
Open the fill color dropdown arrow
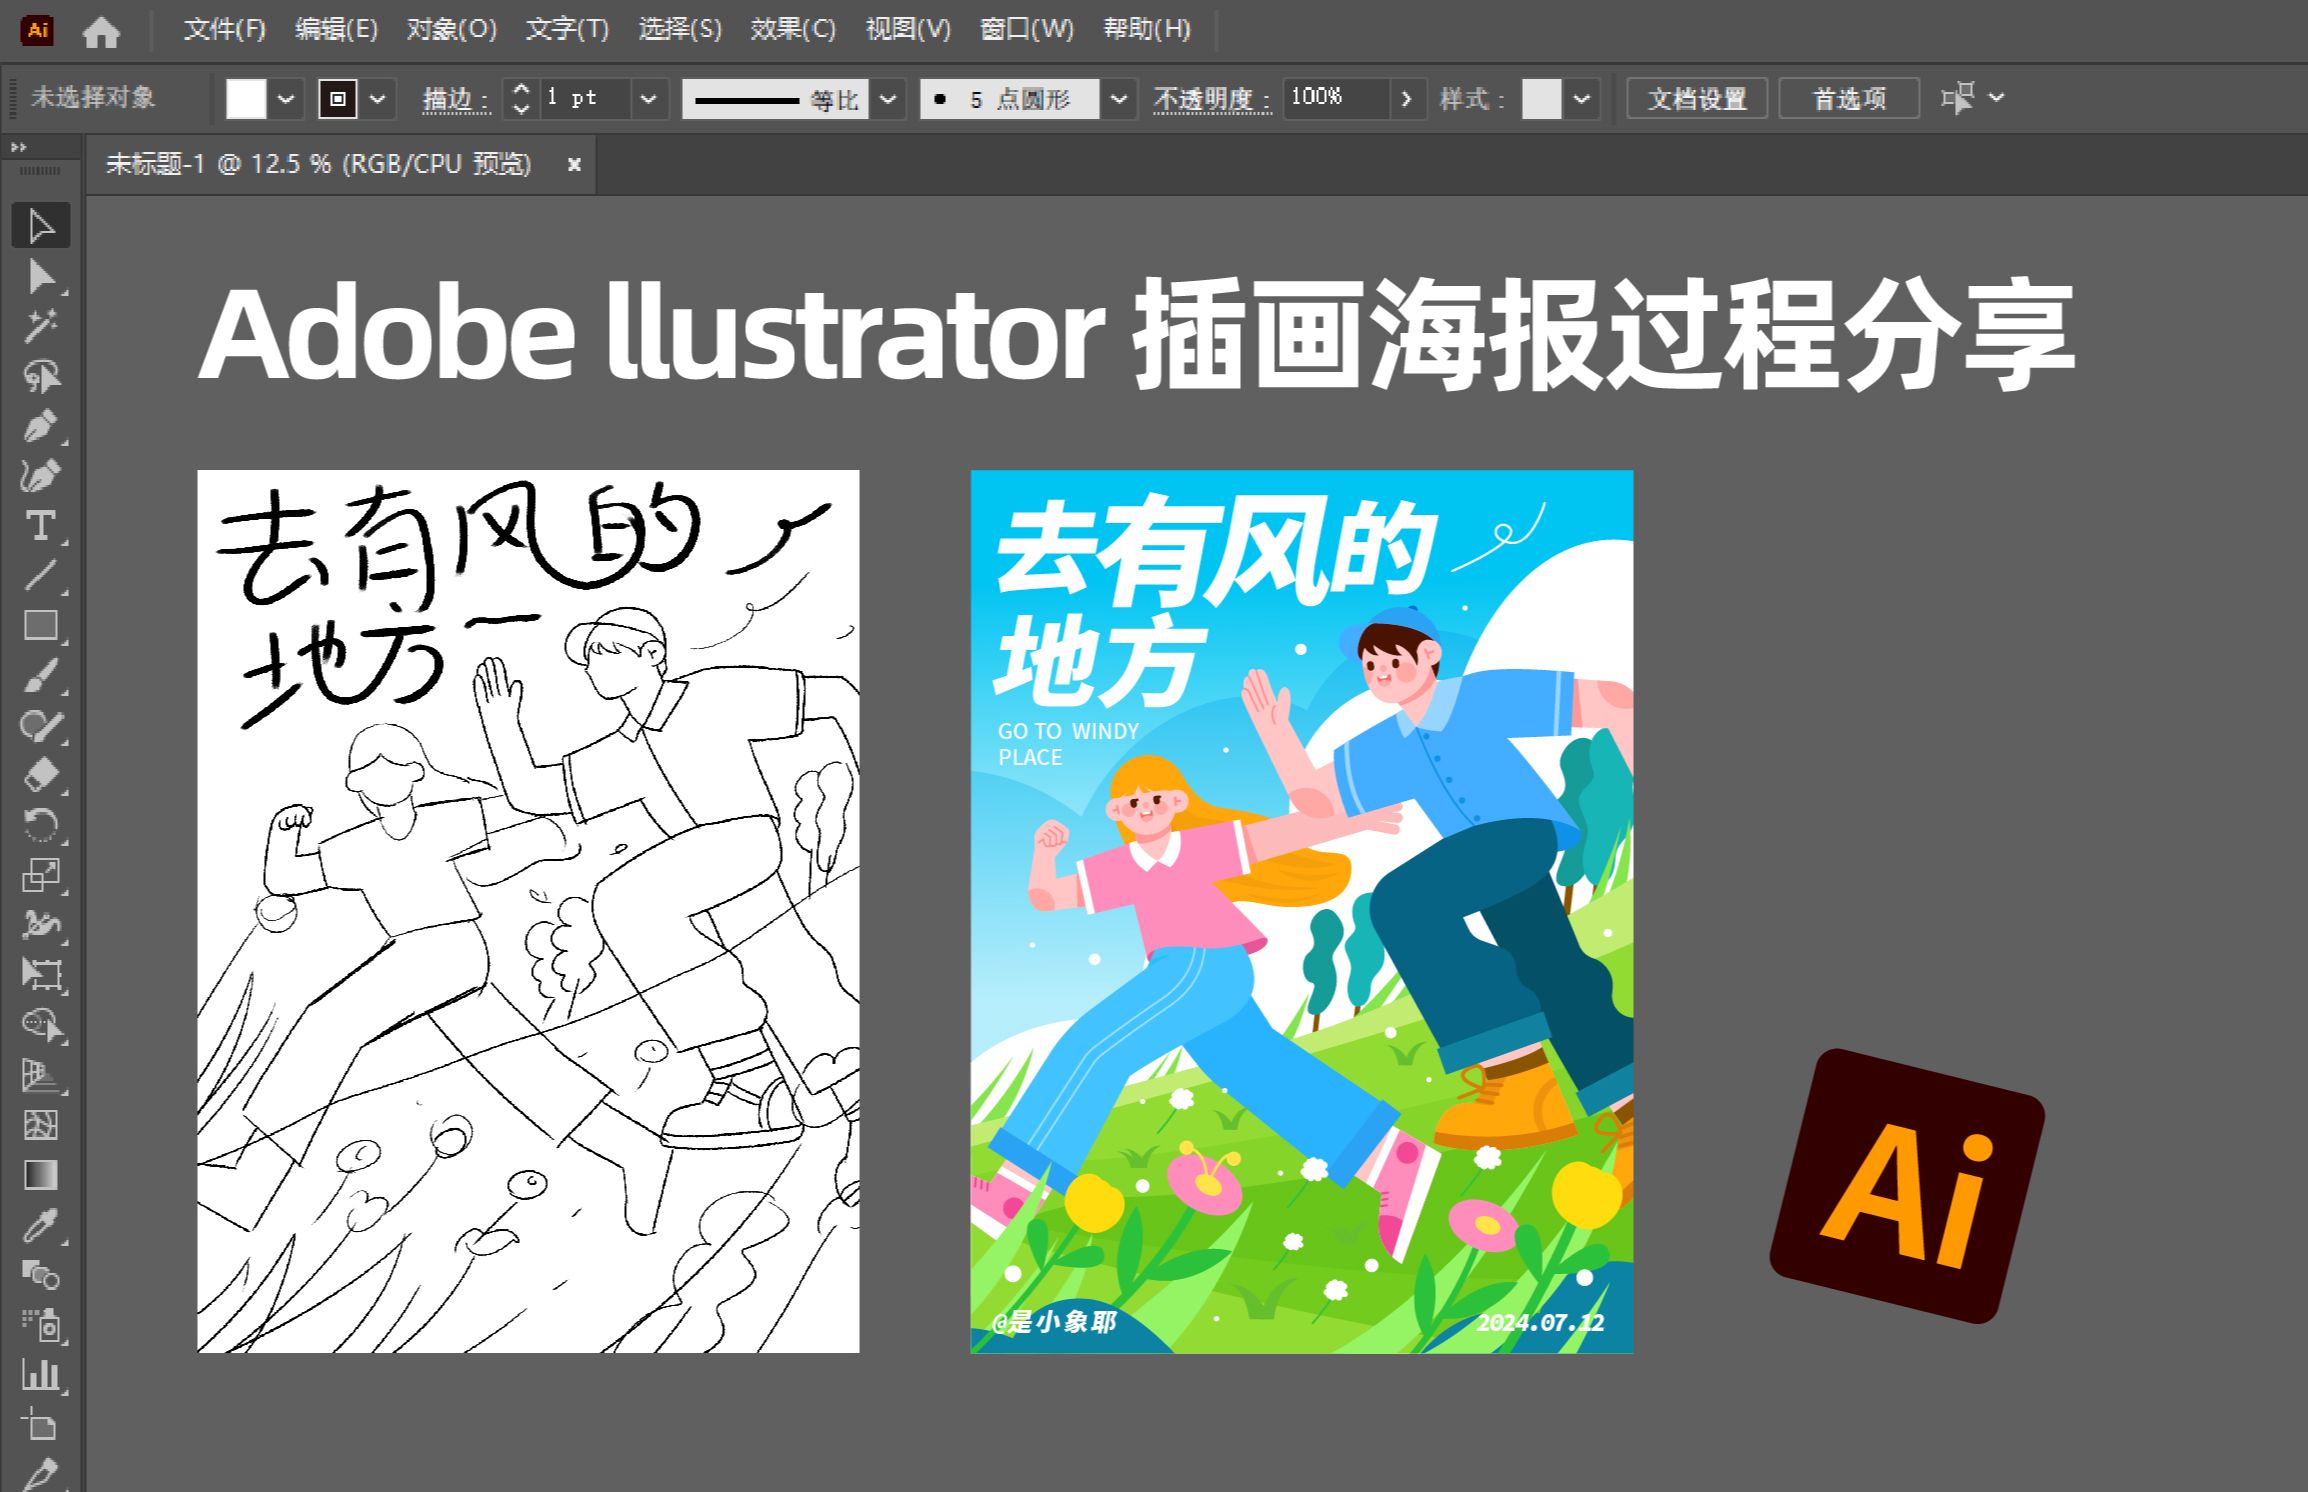286,99
